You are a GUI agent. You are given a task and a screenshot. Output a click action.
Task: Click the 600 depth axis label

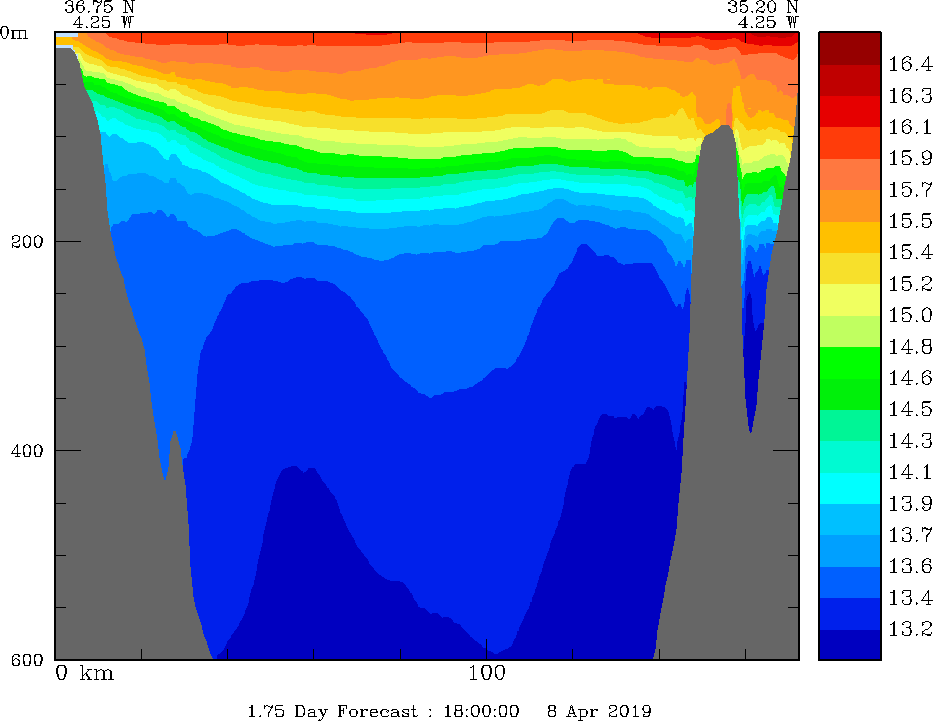pyautogui.click(x=27, y=660)
